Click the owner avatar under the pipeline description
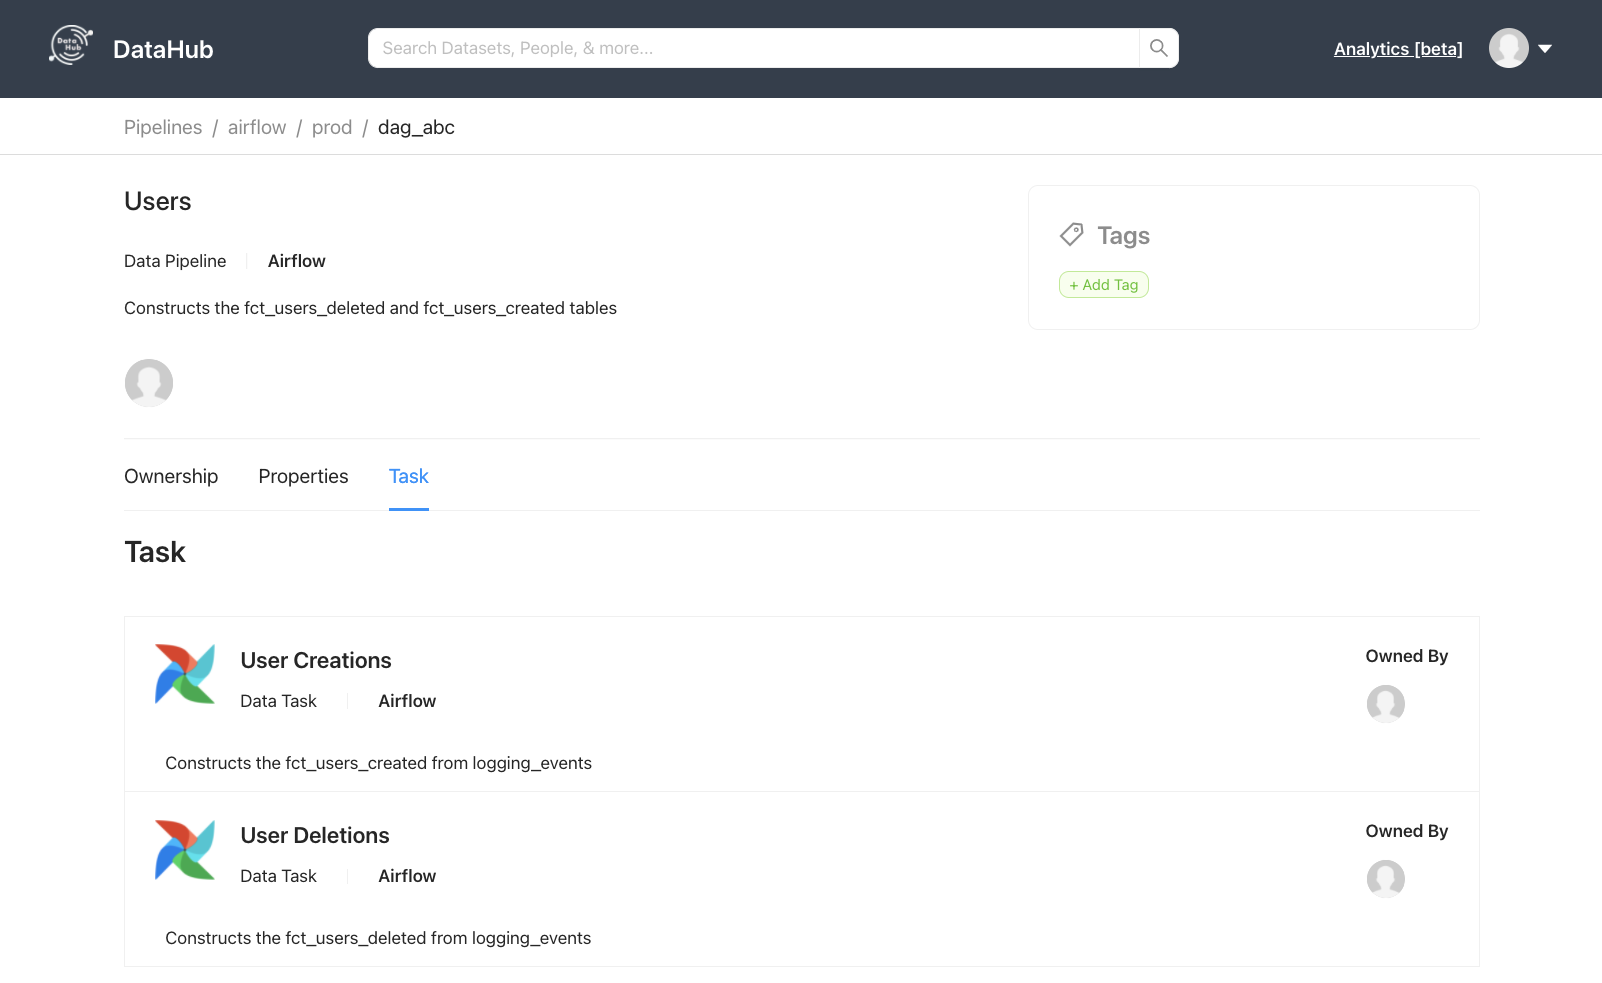 [x=148, y=383]
